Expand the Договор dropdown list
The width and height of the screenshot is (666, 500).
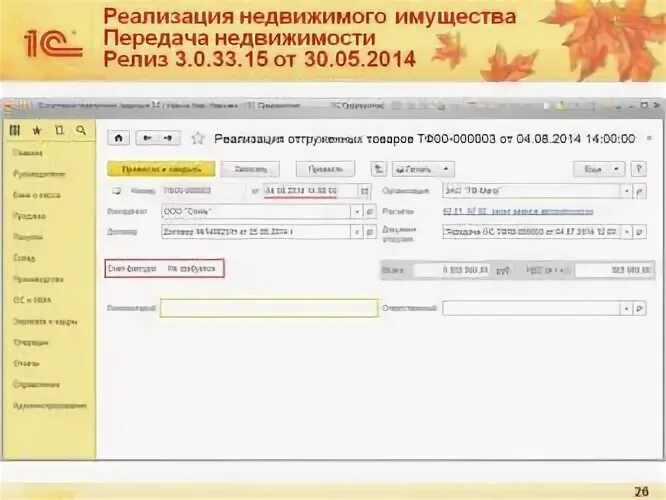357,232
